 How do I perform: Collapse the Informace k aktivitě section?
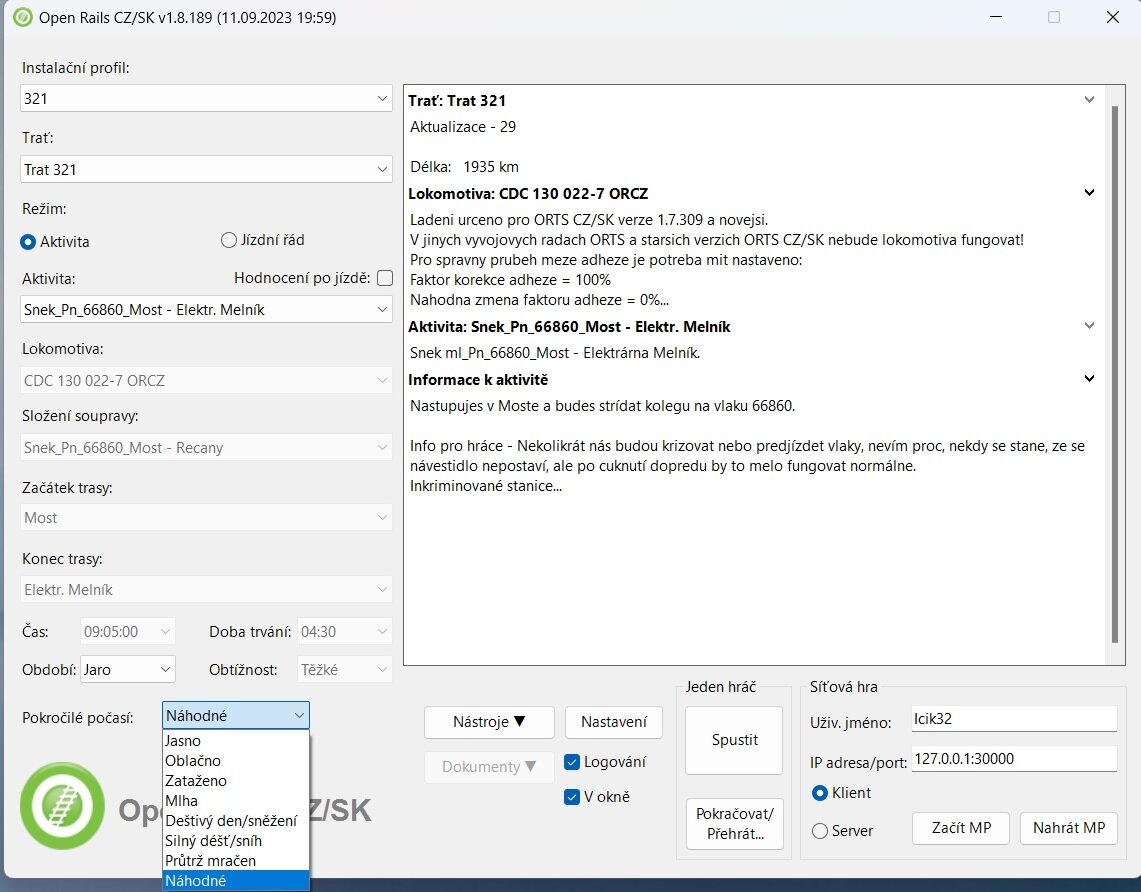(1089, 378)
